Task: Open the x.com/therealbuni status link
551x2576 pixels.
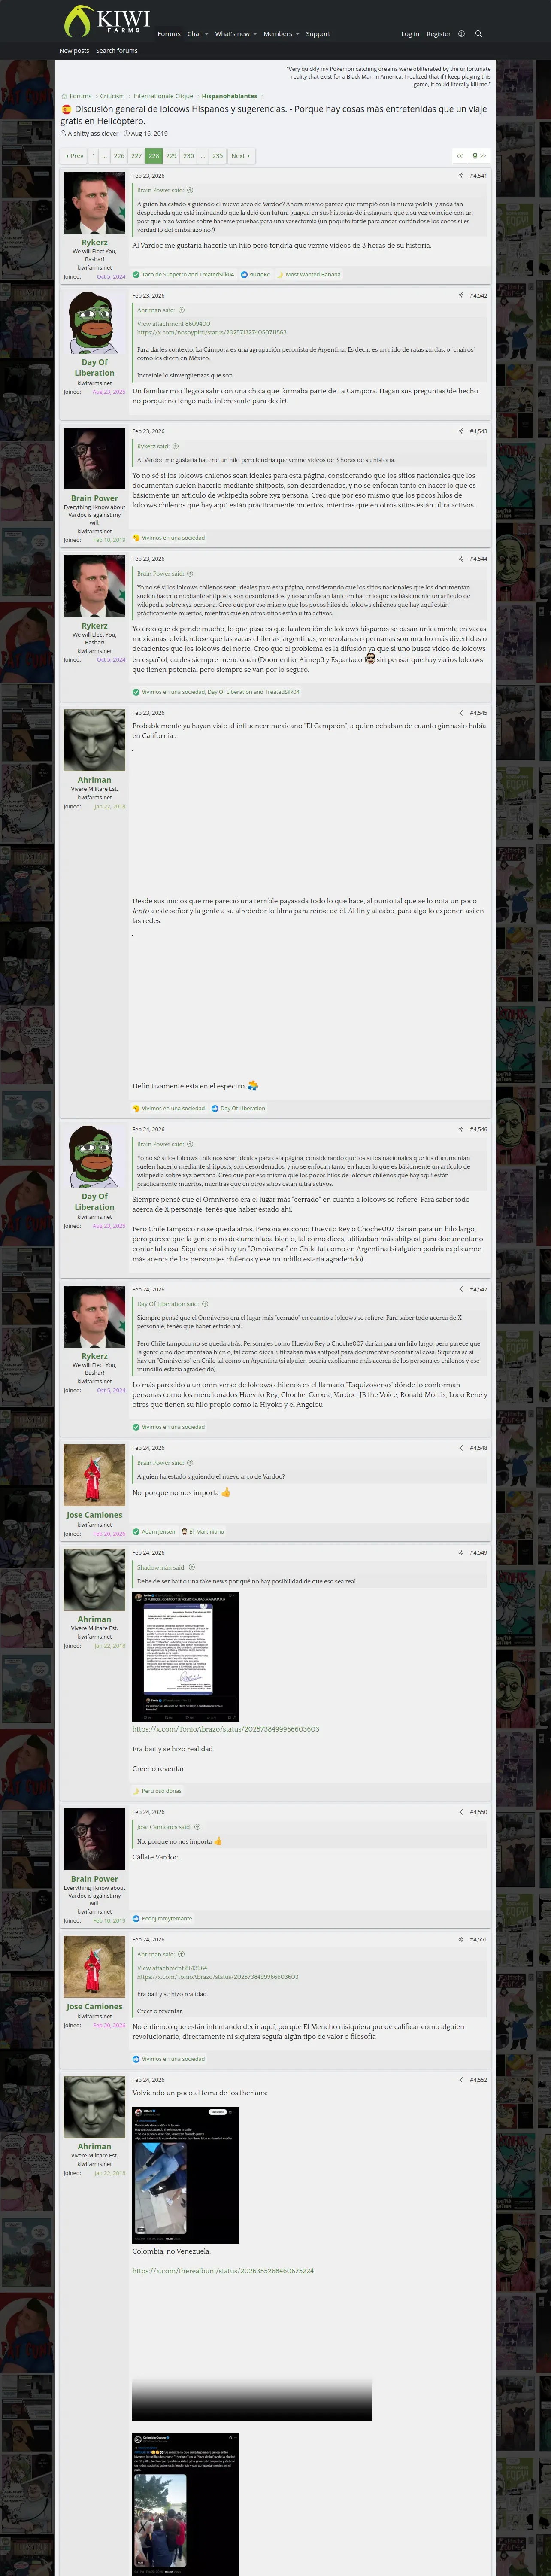Action: pyautogui.click(x=223, y=2271)
